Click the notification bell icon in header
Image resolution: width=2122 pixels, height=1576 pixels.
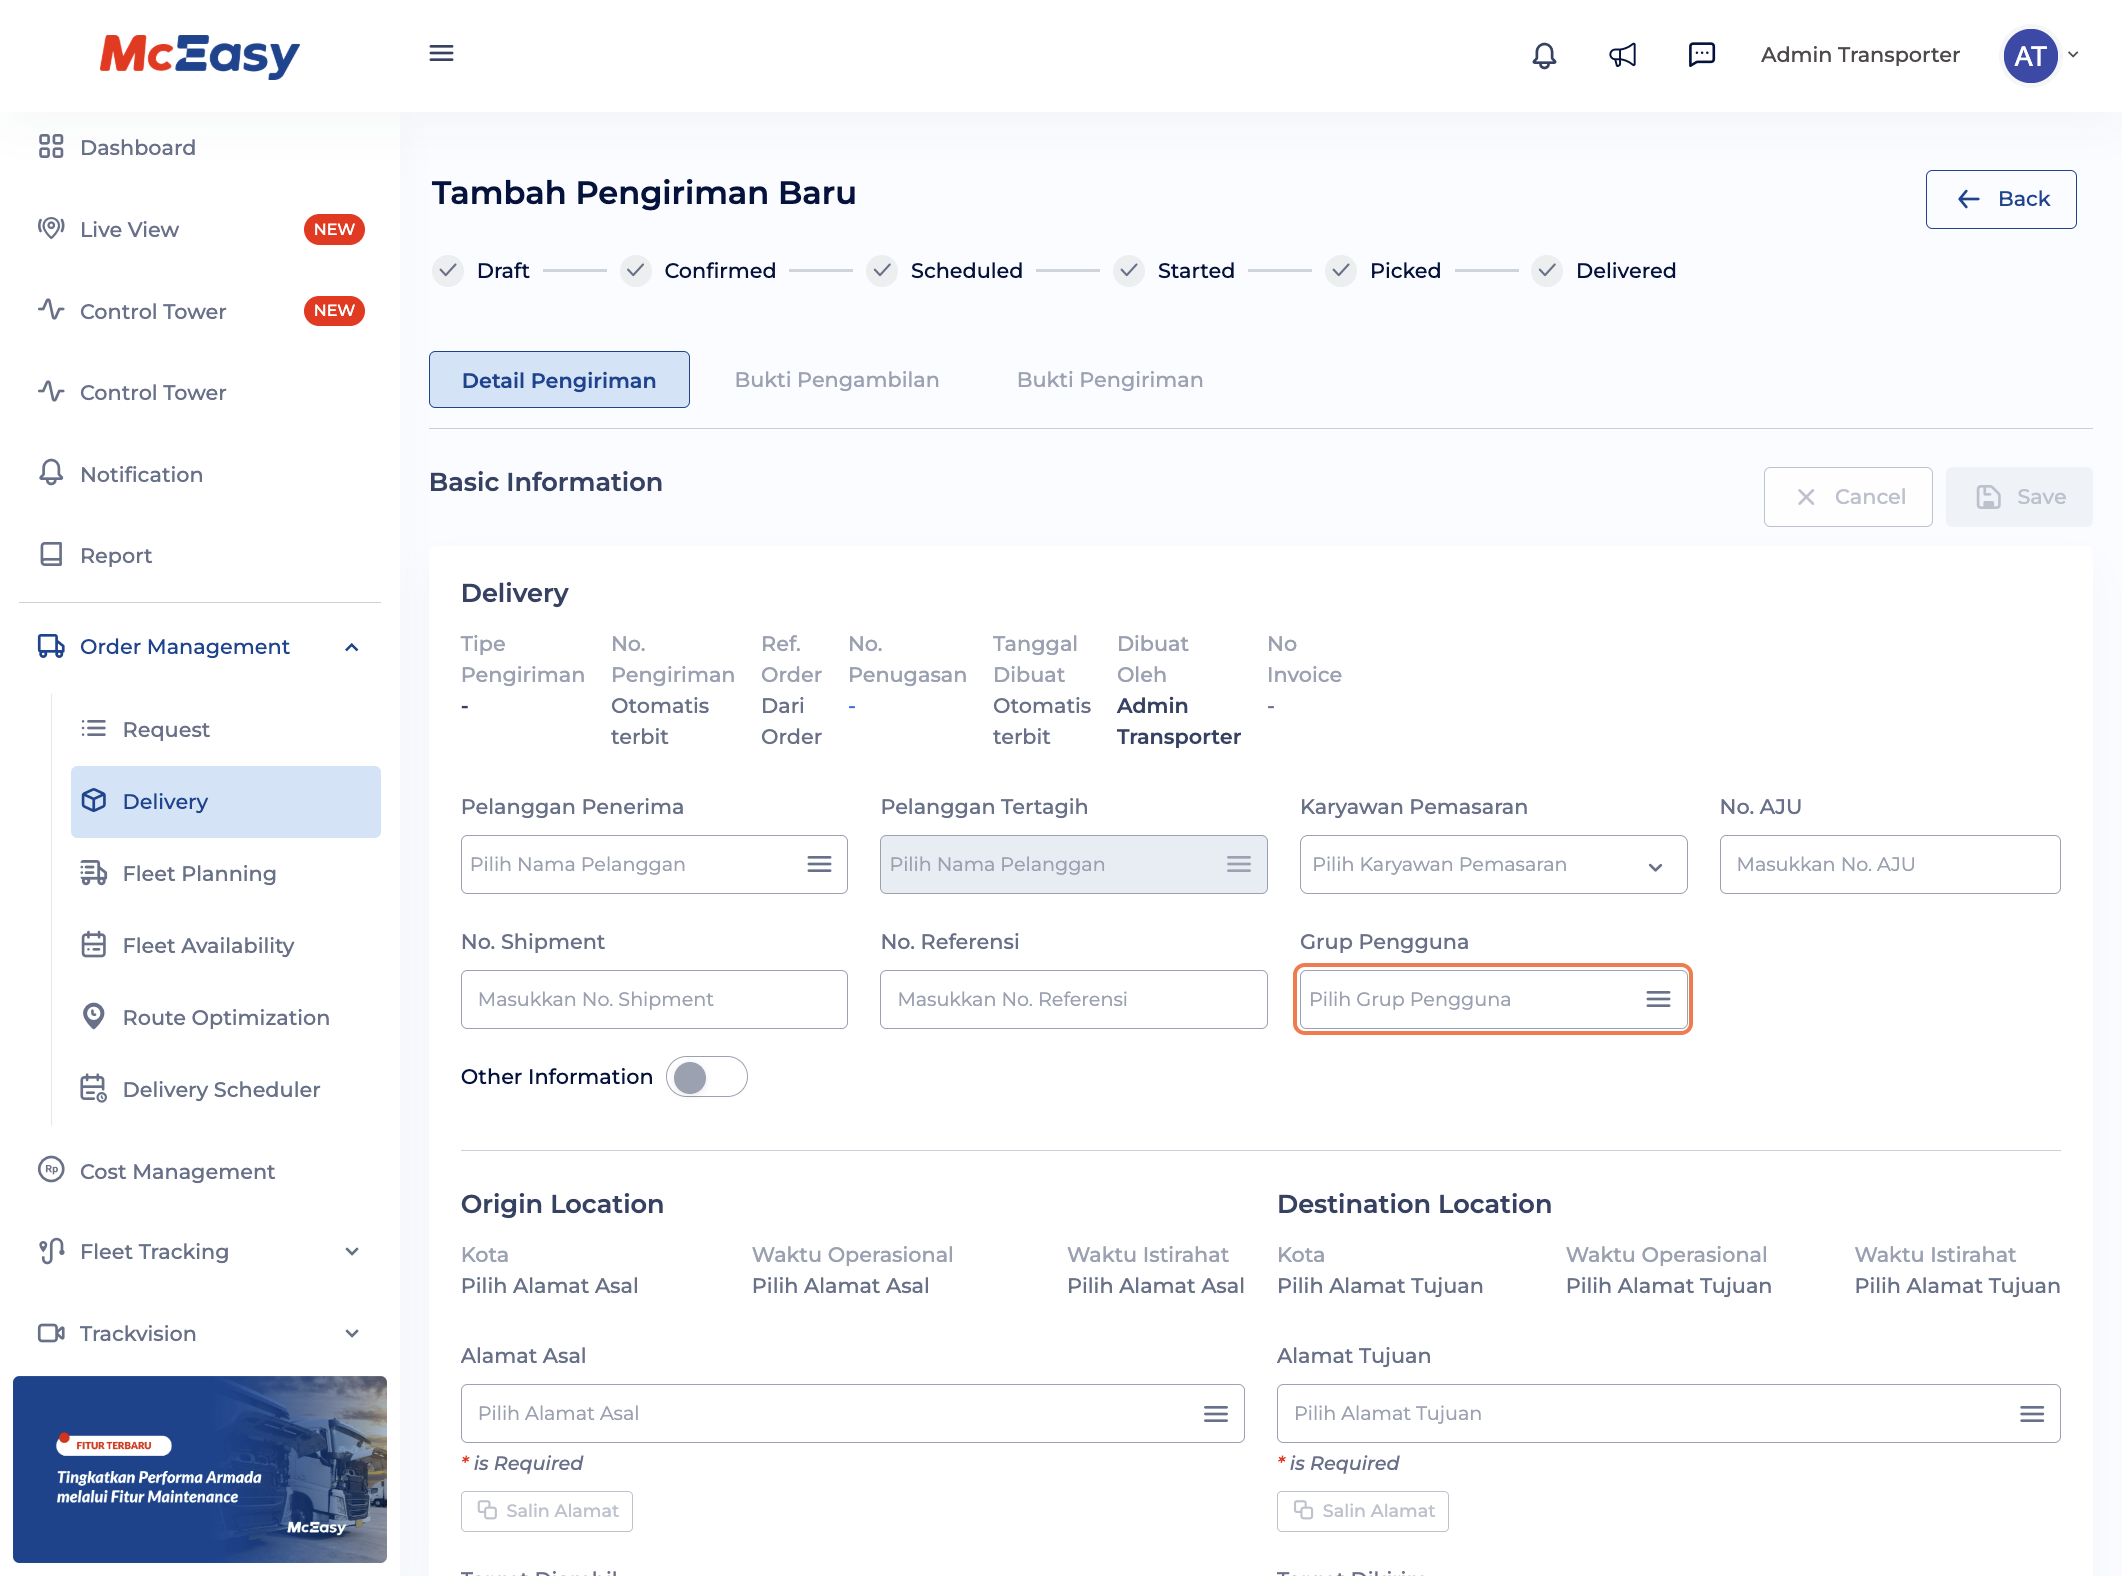pos(1544,55)
